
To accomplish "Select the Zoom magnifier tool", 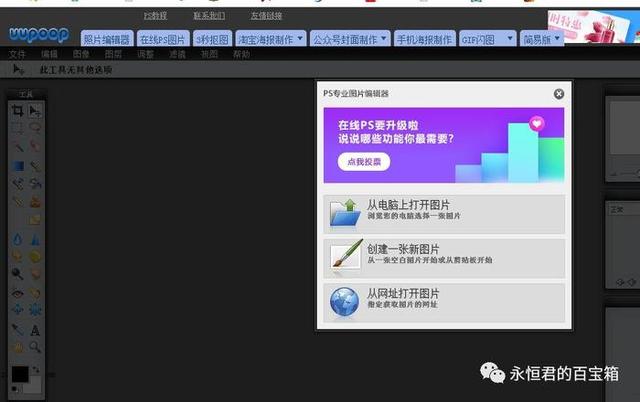I will (35, 347).
